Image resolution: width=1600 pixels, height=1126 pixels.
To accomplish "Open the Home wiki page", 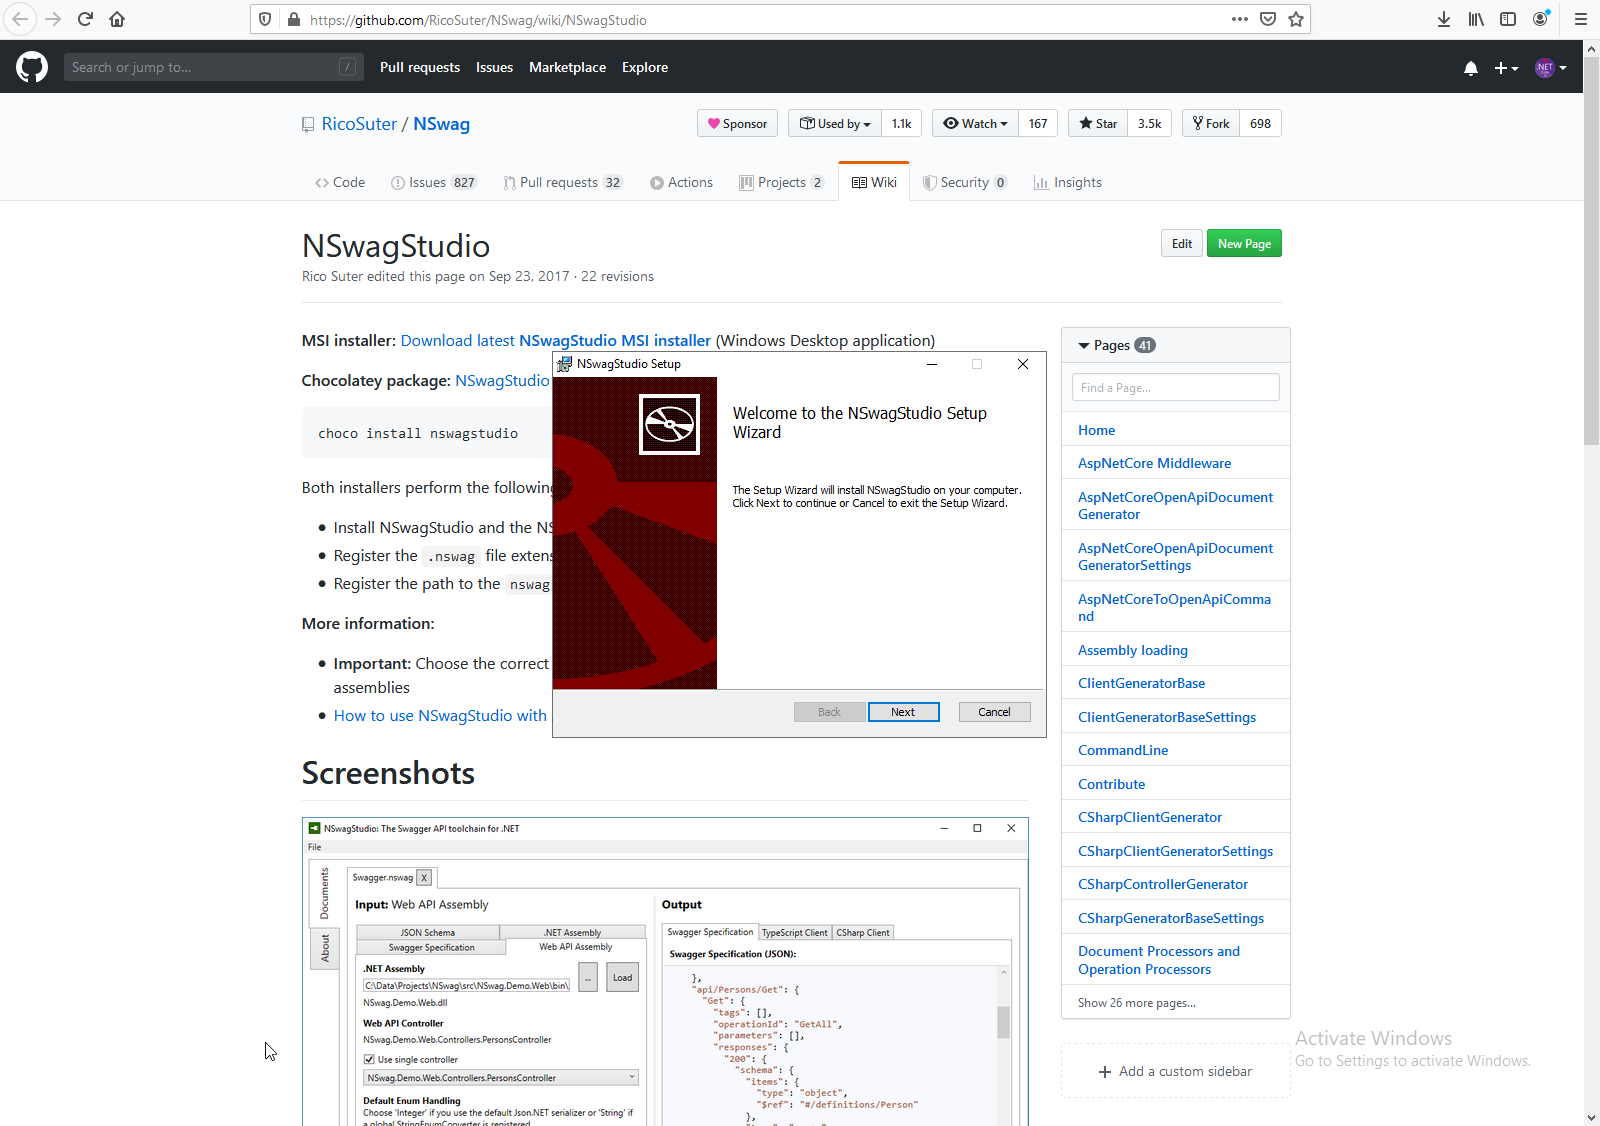I will 1096,430.
